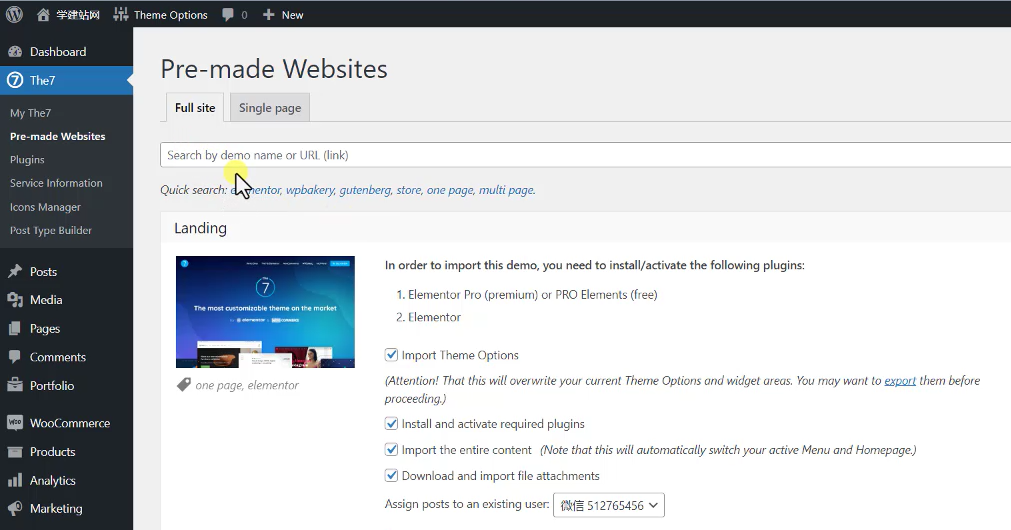Open WooCommerce menu label
Screen dimensions: 1011x530
(70, 423)
